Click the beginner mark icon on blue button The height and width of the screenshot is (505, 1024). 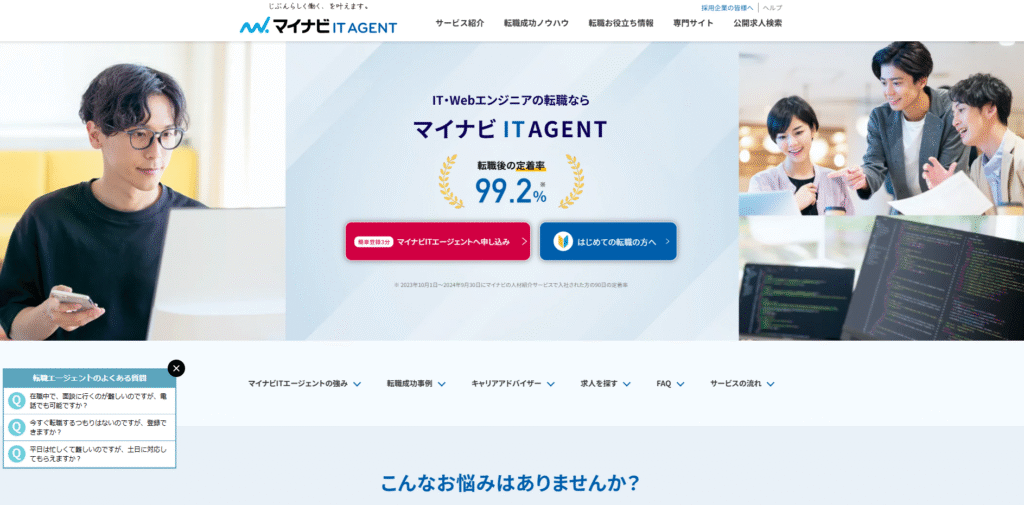(x=562, y=241)
